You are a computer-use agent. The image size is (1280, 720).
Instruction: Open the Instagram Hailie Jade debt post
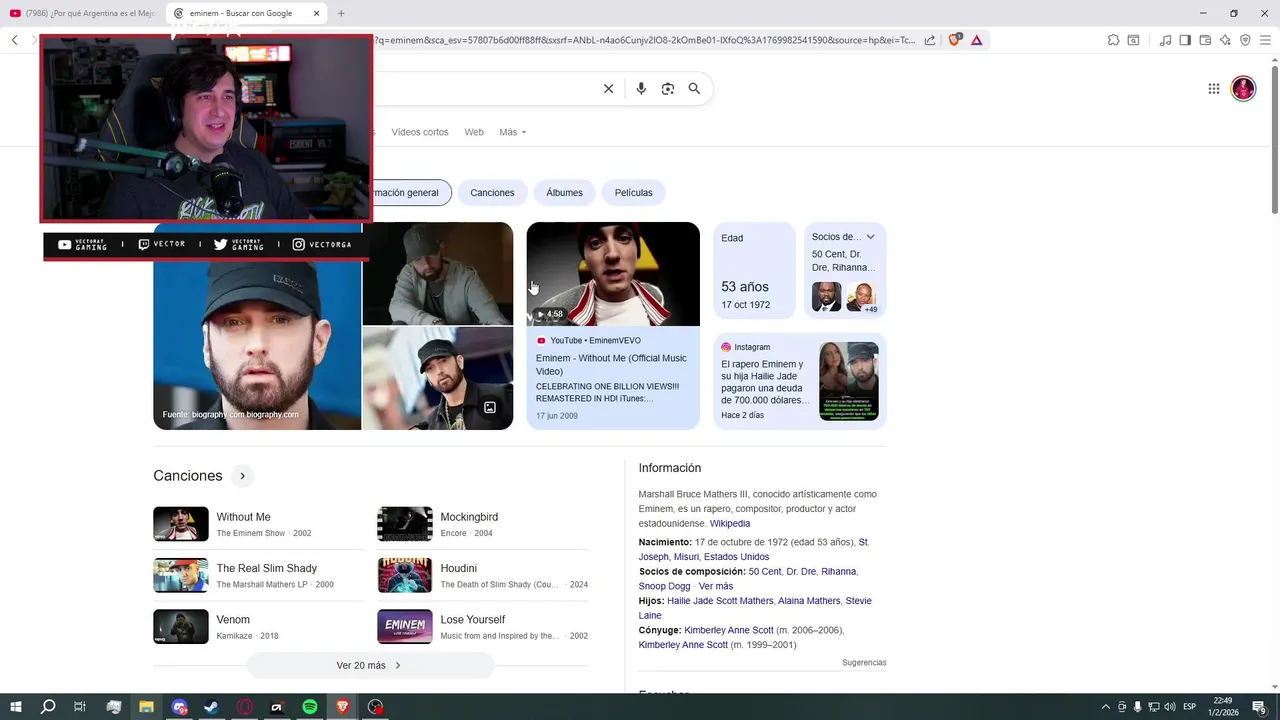(800, 381)
